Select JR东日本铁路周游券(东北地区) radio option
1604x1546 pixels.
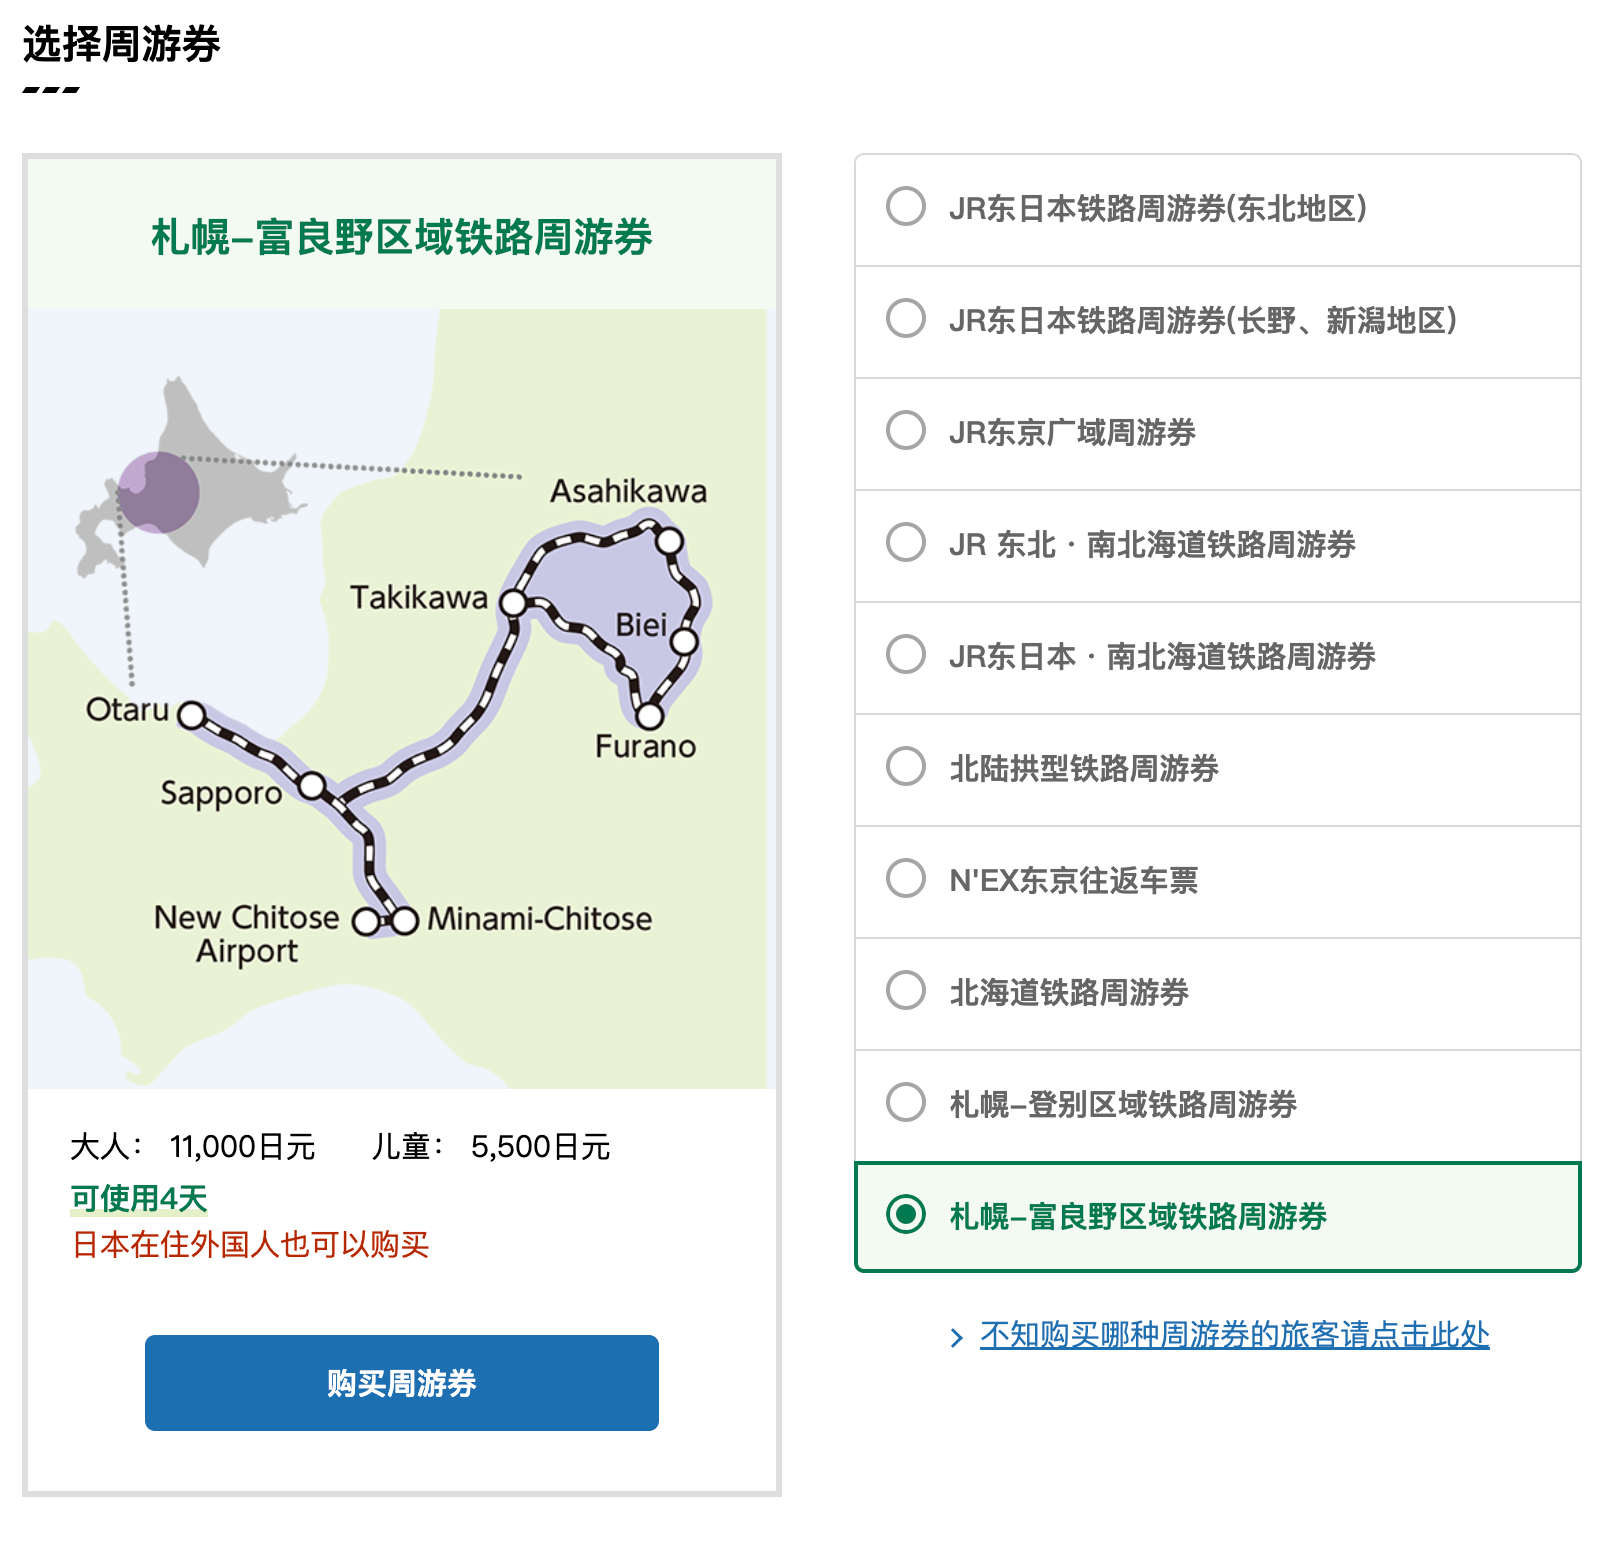pyautogui.click(x=906, y=207)
